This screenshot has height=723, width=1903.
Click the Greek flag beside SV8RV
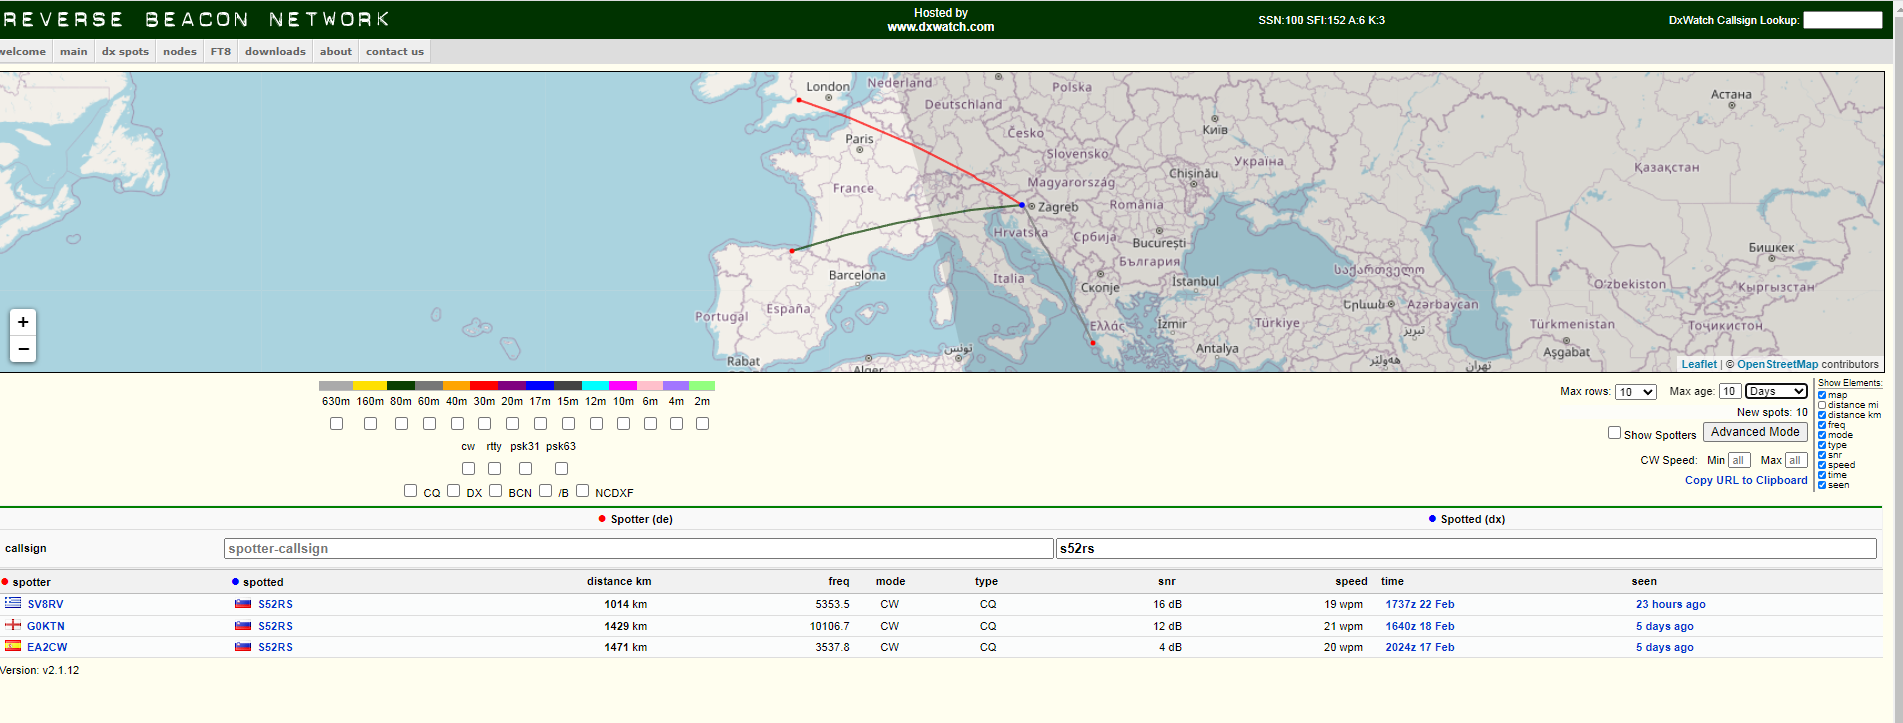click(13, 603)
